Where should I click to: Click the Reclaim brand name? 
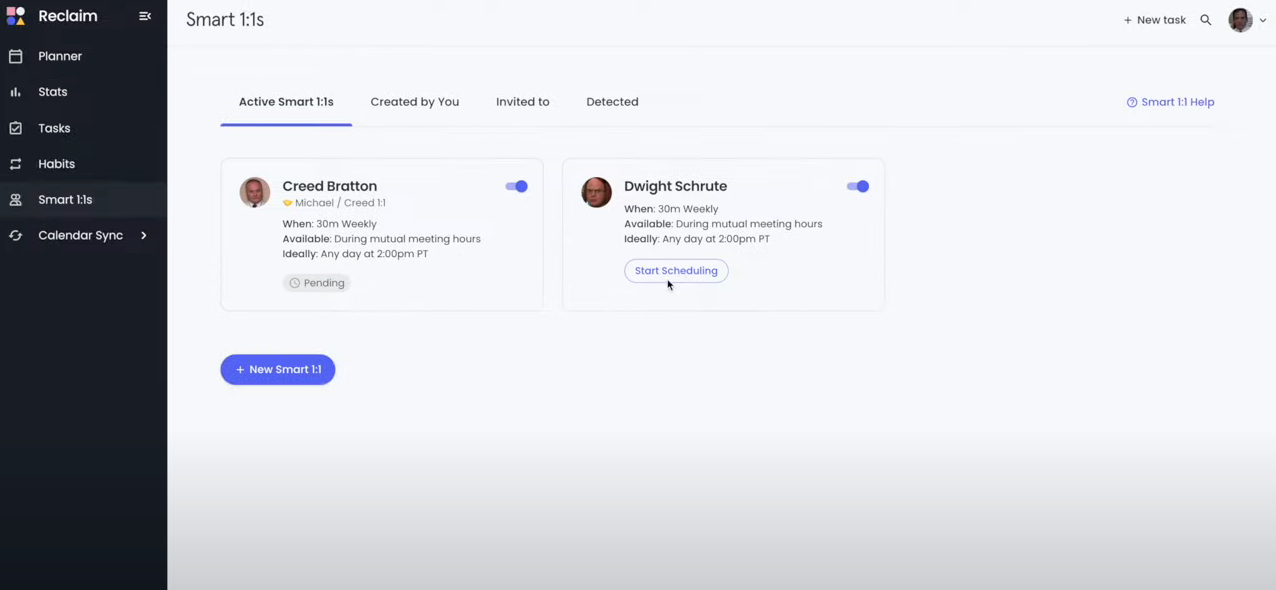pyautogui.click(x=68, y=16)
